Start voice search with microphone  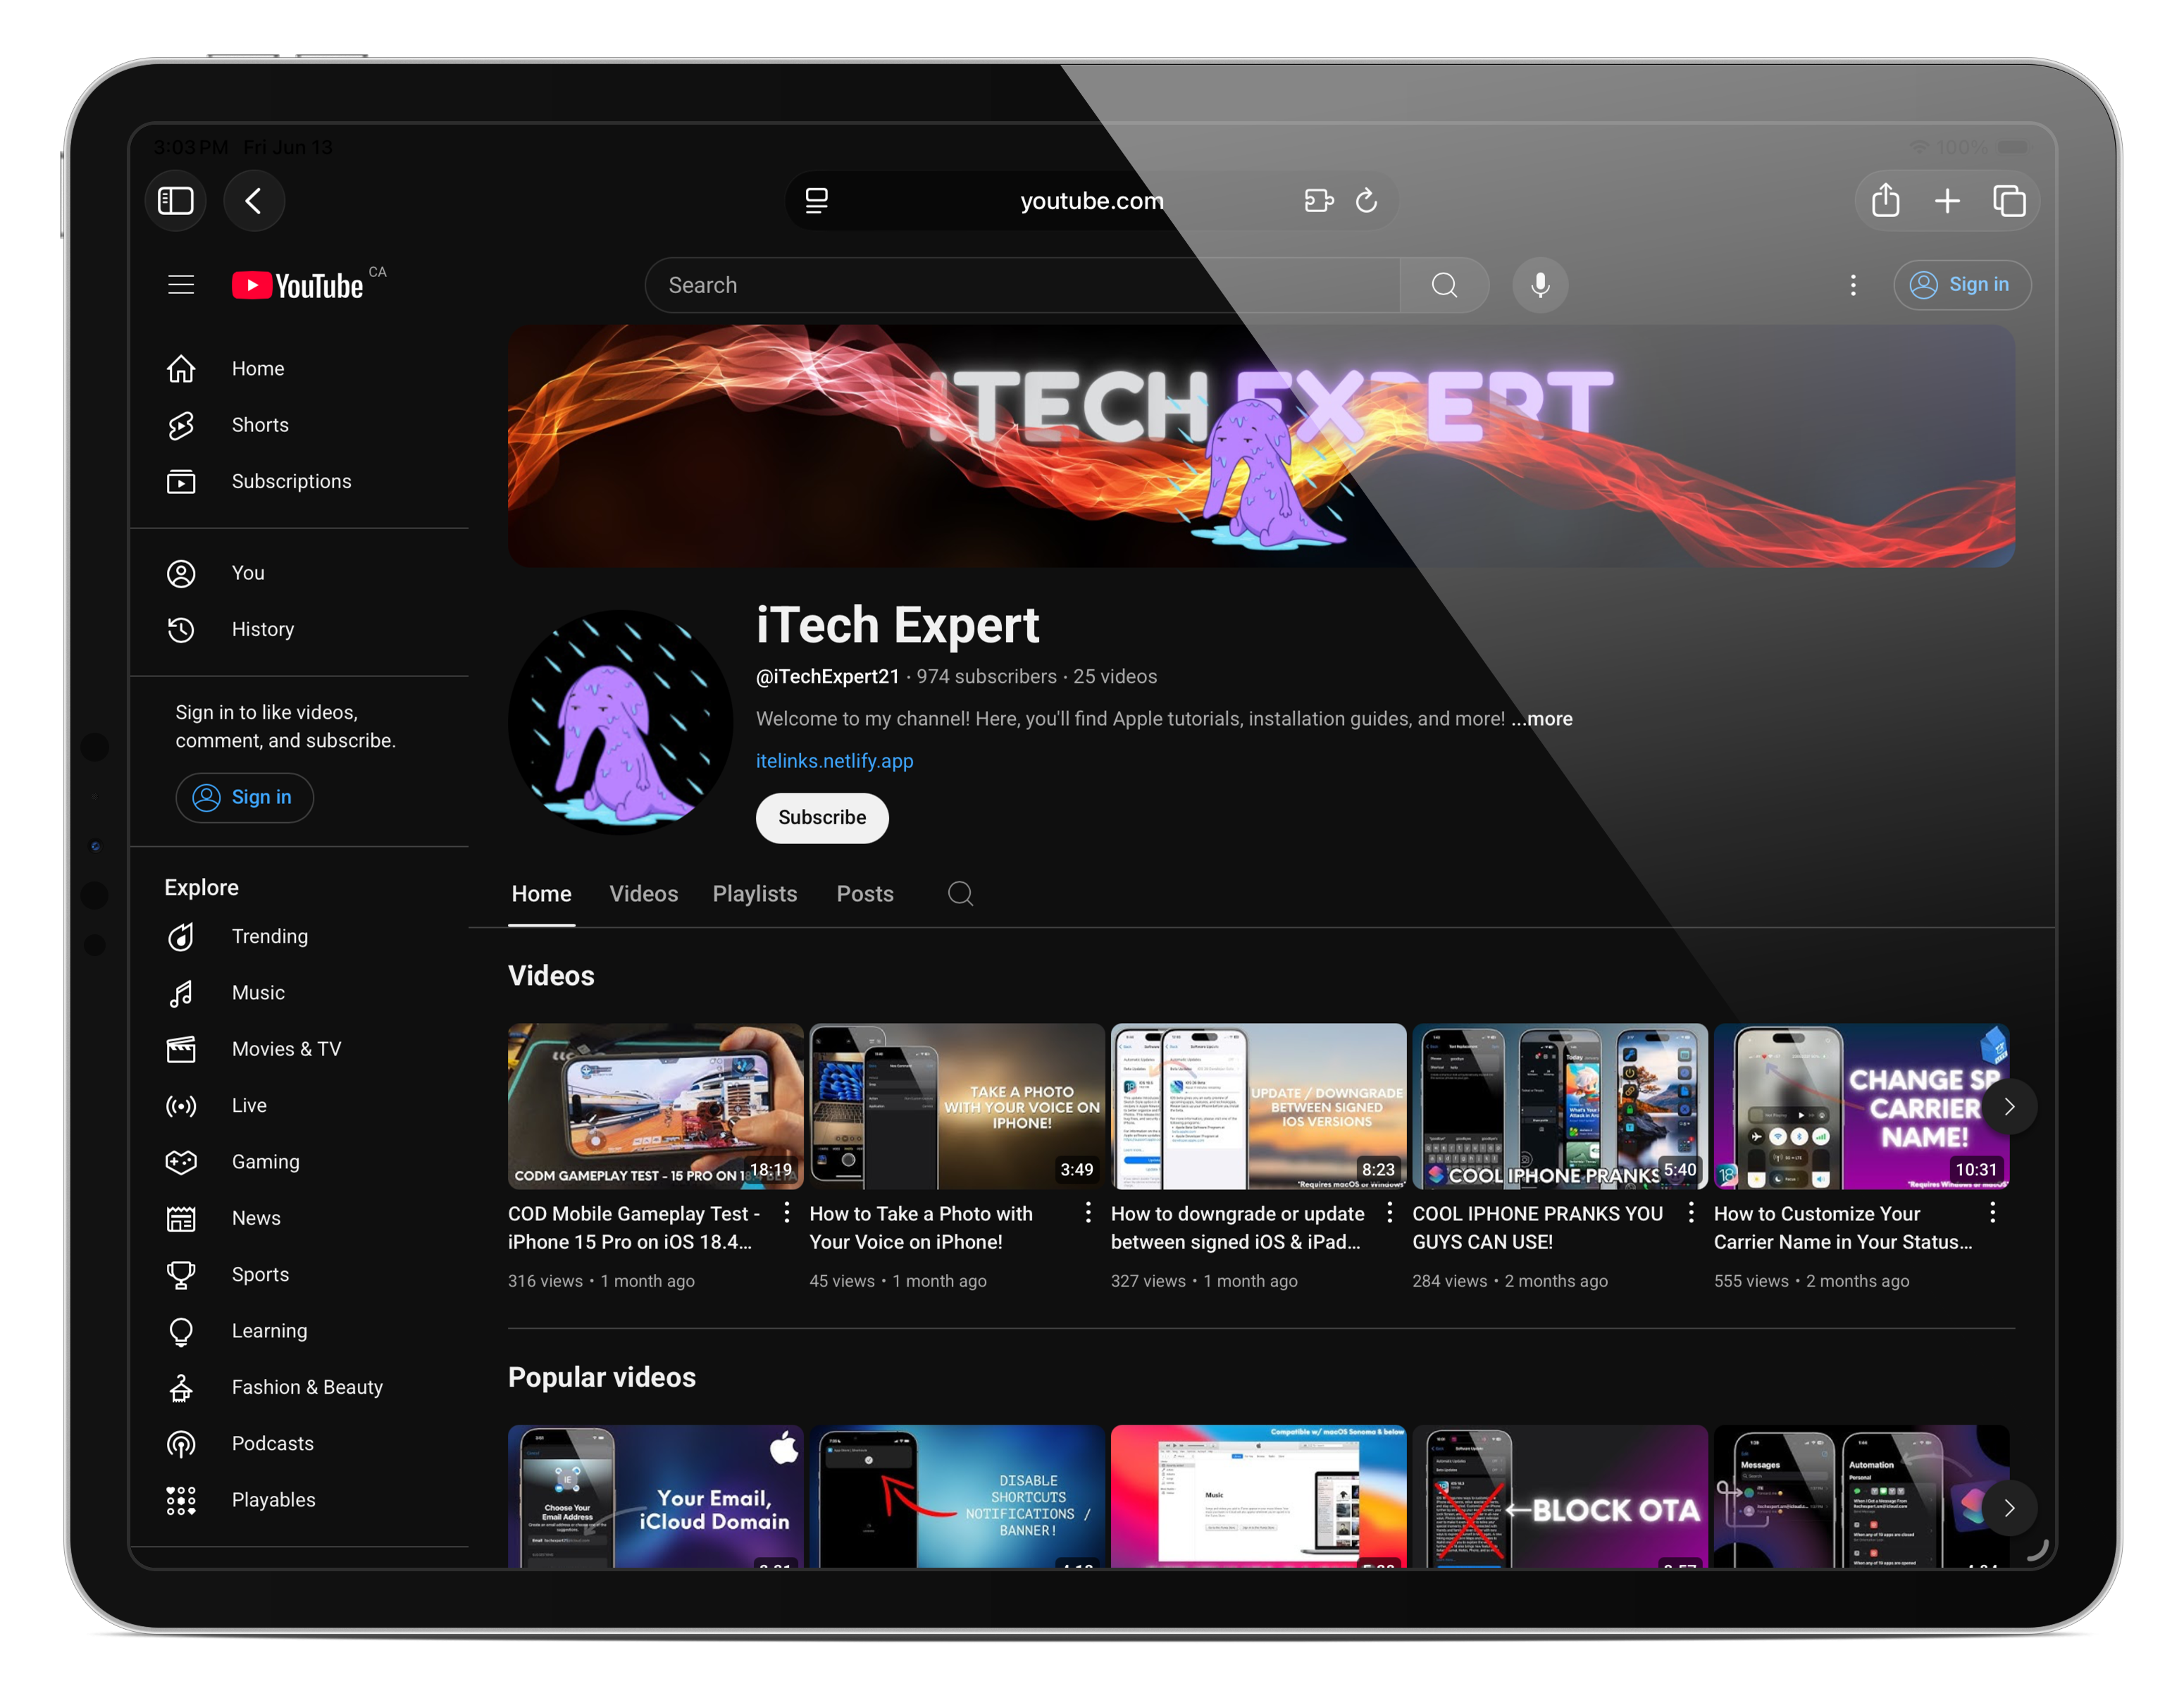point(1540,285)
